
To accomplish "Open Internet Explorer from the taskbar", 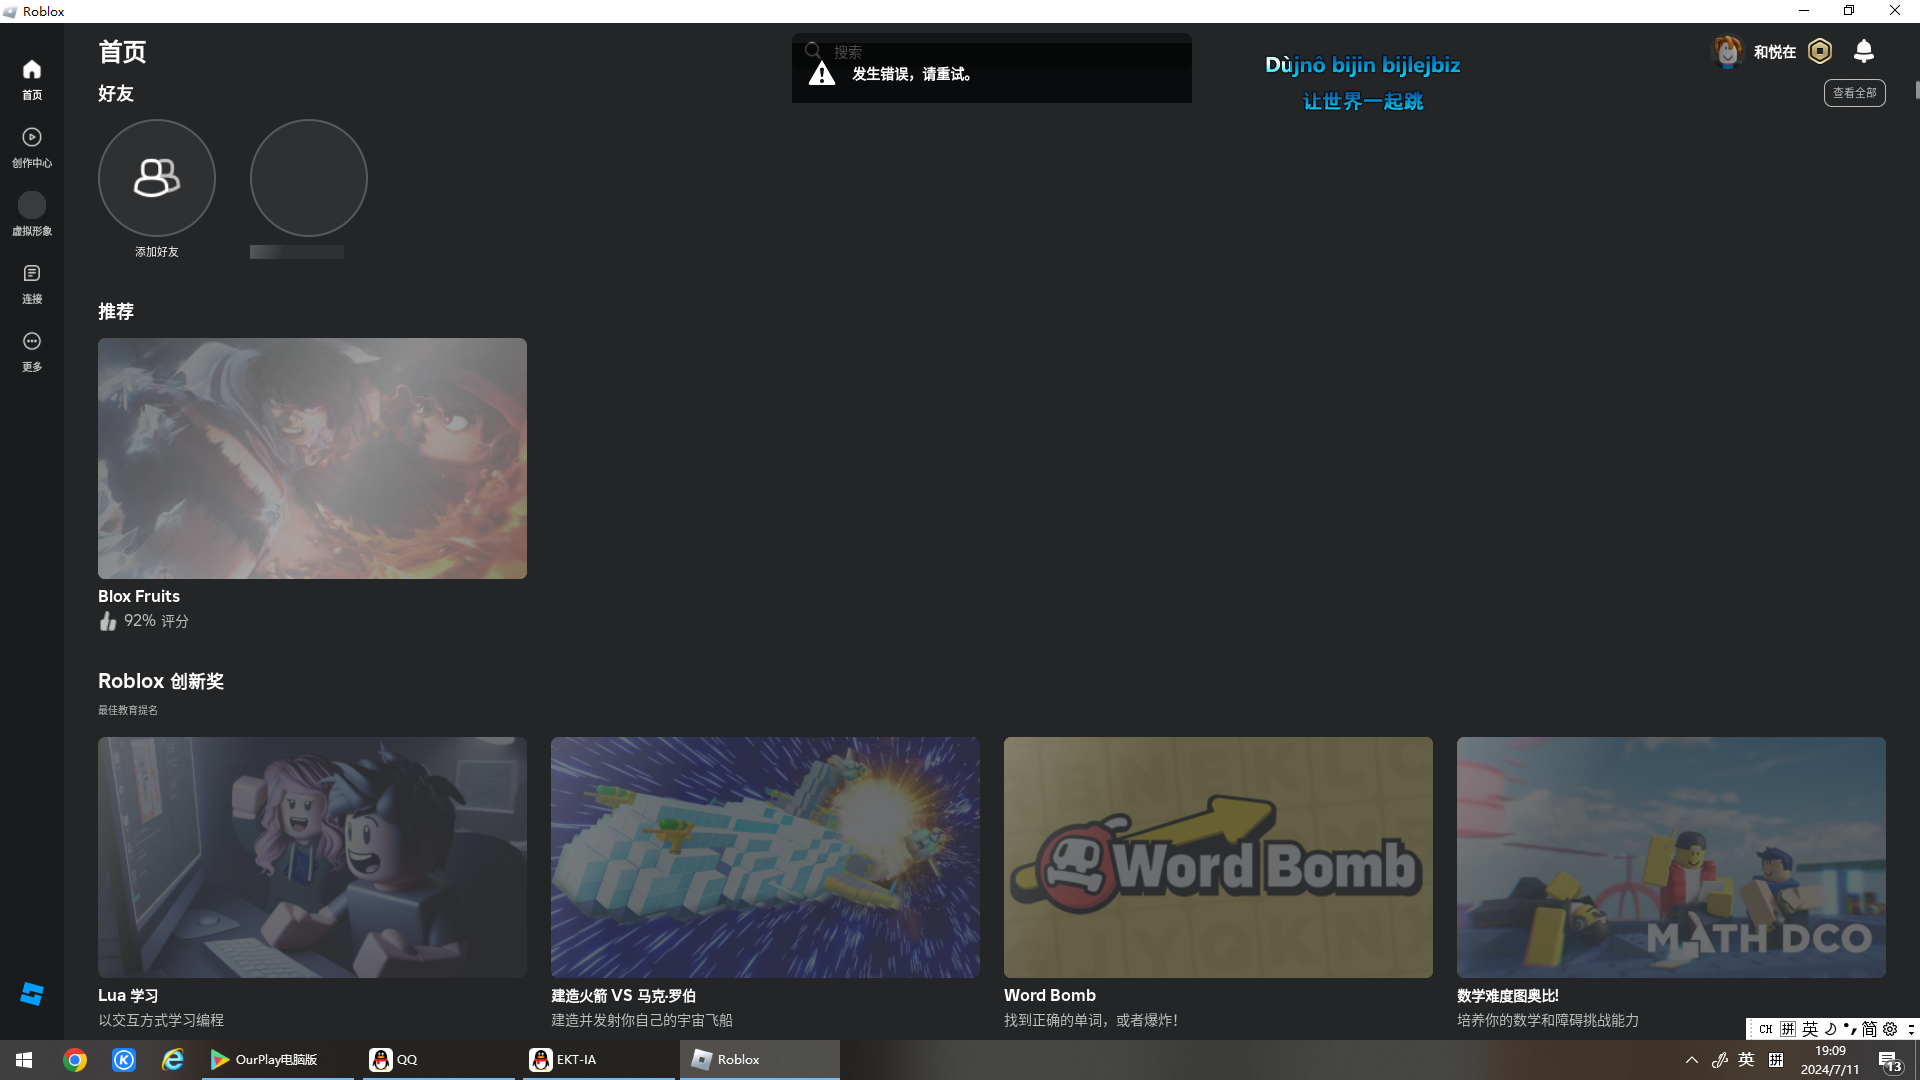I will coord(173,1060).
